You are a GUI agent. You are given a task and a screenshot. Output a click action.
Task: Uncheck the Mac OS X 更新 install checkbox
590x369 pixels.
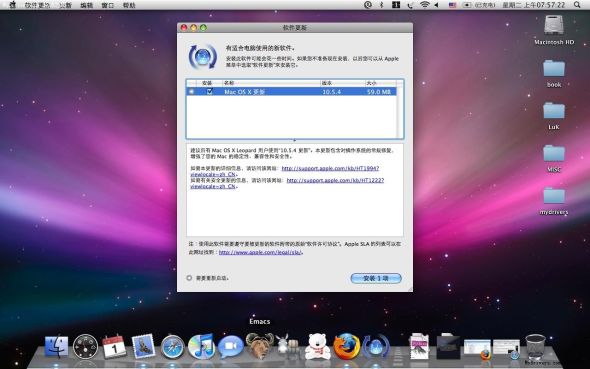point(210,91)
